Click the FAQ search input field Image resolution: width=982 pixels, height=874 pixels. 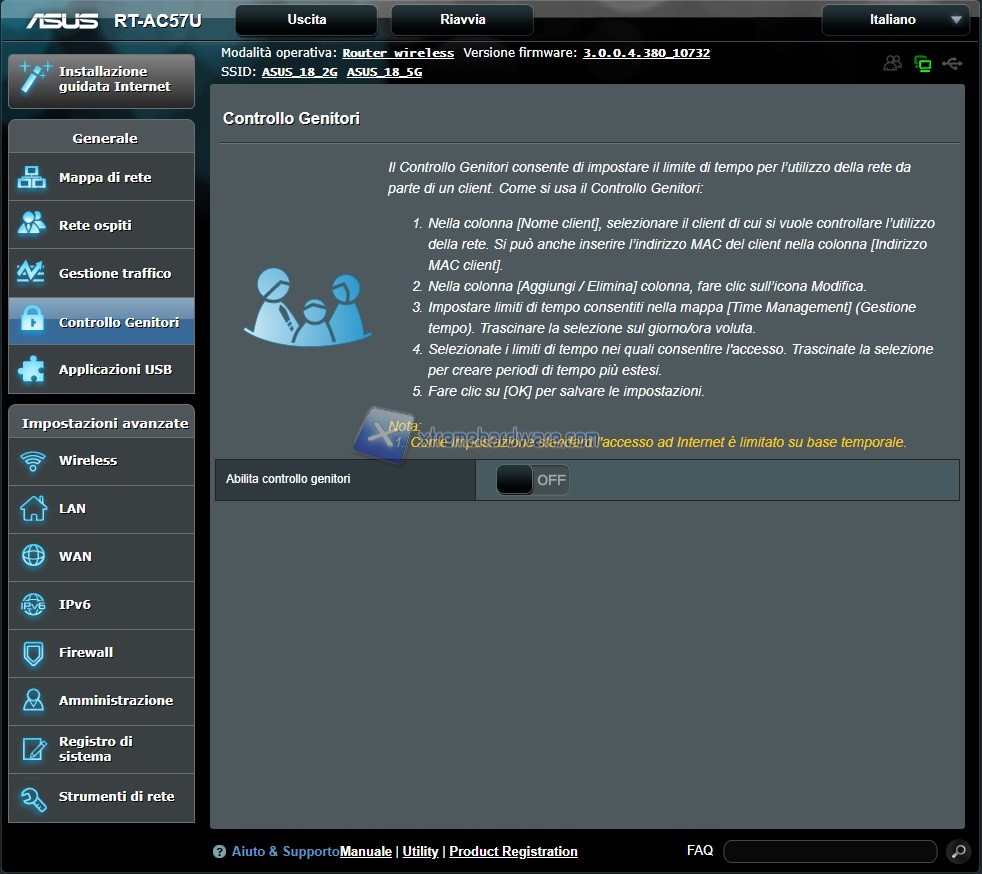[x=829, y=852]
